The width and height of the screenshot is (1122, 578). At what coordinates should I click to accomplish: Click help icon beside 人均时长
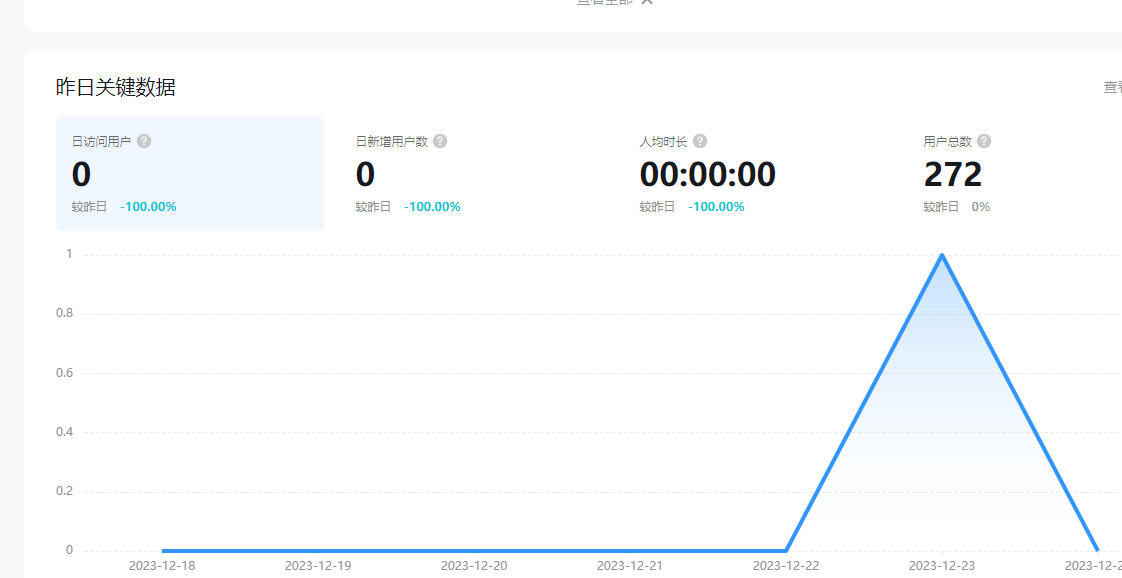pyautogui.click(x=700, y=141)
